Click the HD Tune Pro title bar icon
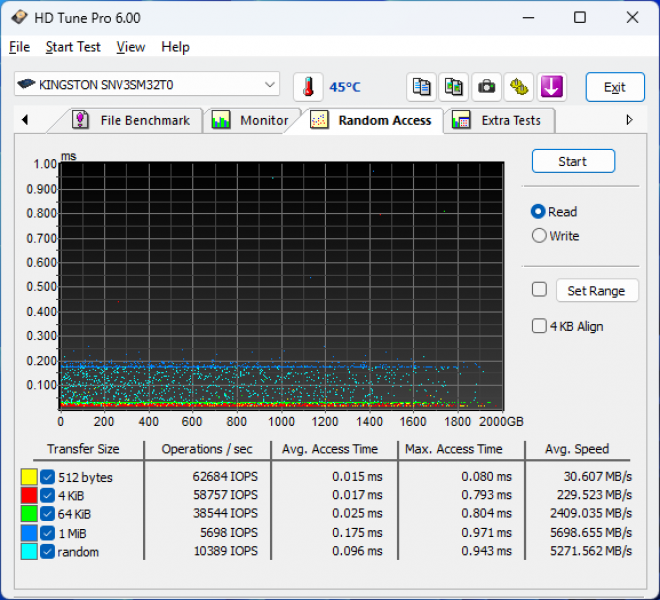 (x=20, y=18)
